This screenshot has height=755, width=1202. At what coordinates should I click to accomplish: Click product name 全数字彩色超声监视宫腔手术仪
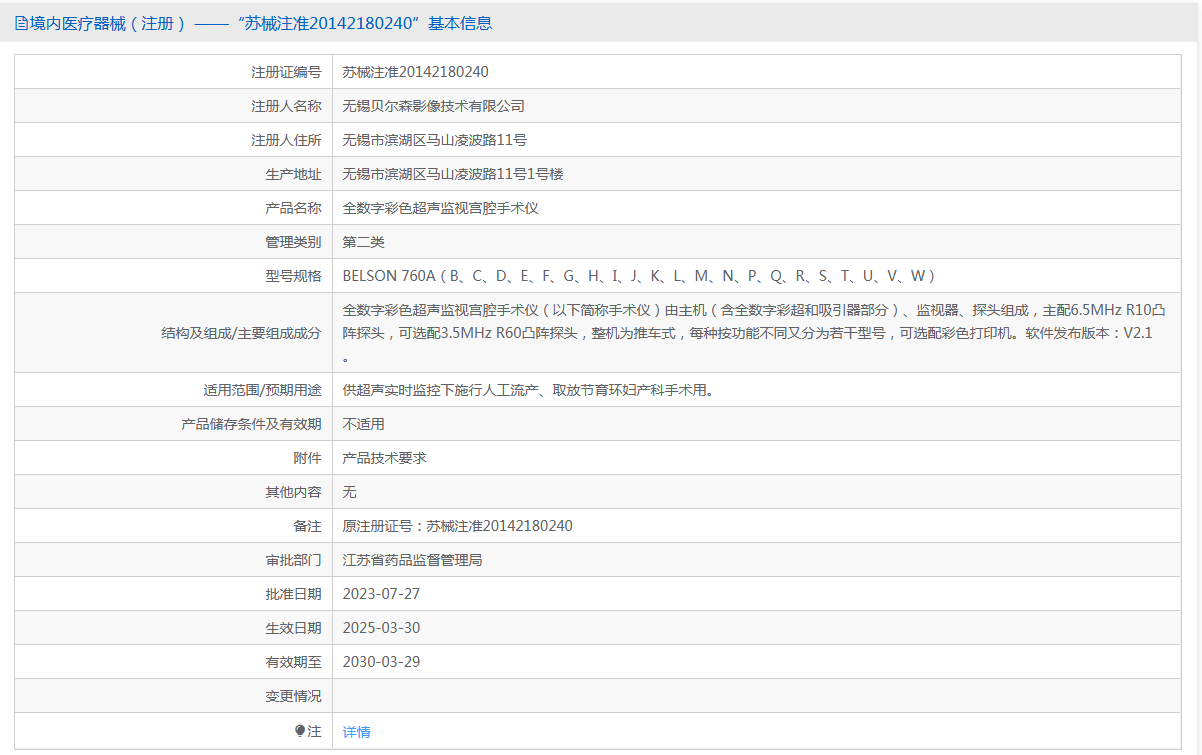(441, 208)
